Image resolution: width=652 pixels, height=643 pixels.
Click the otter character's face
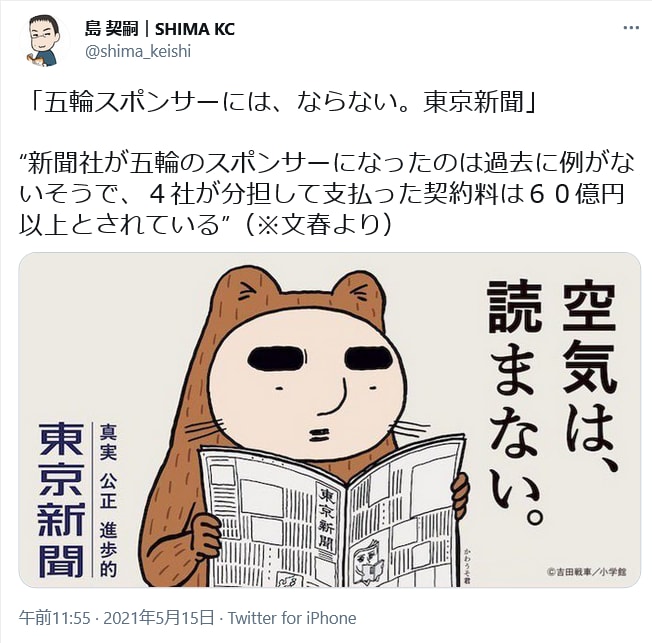point(306,385)
